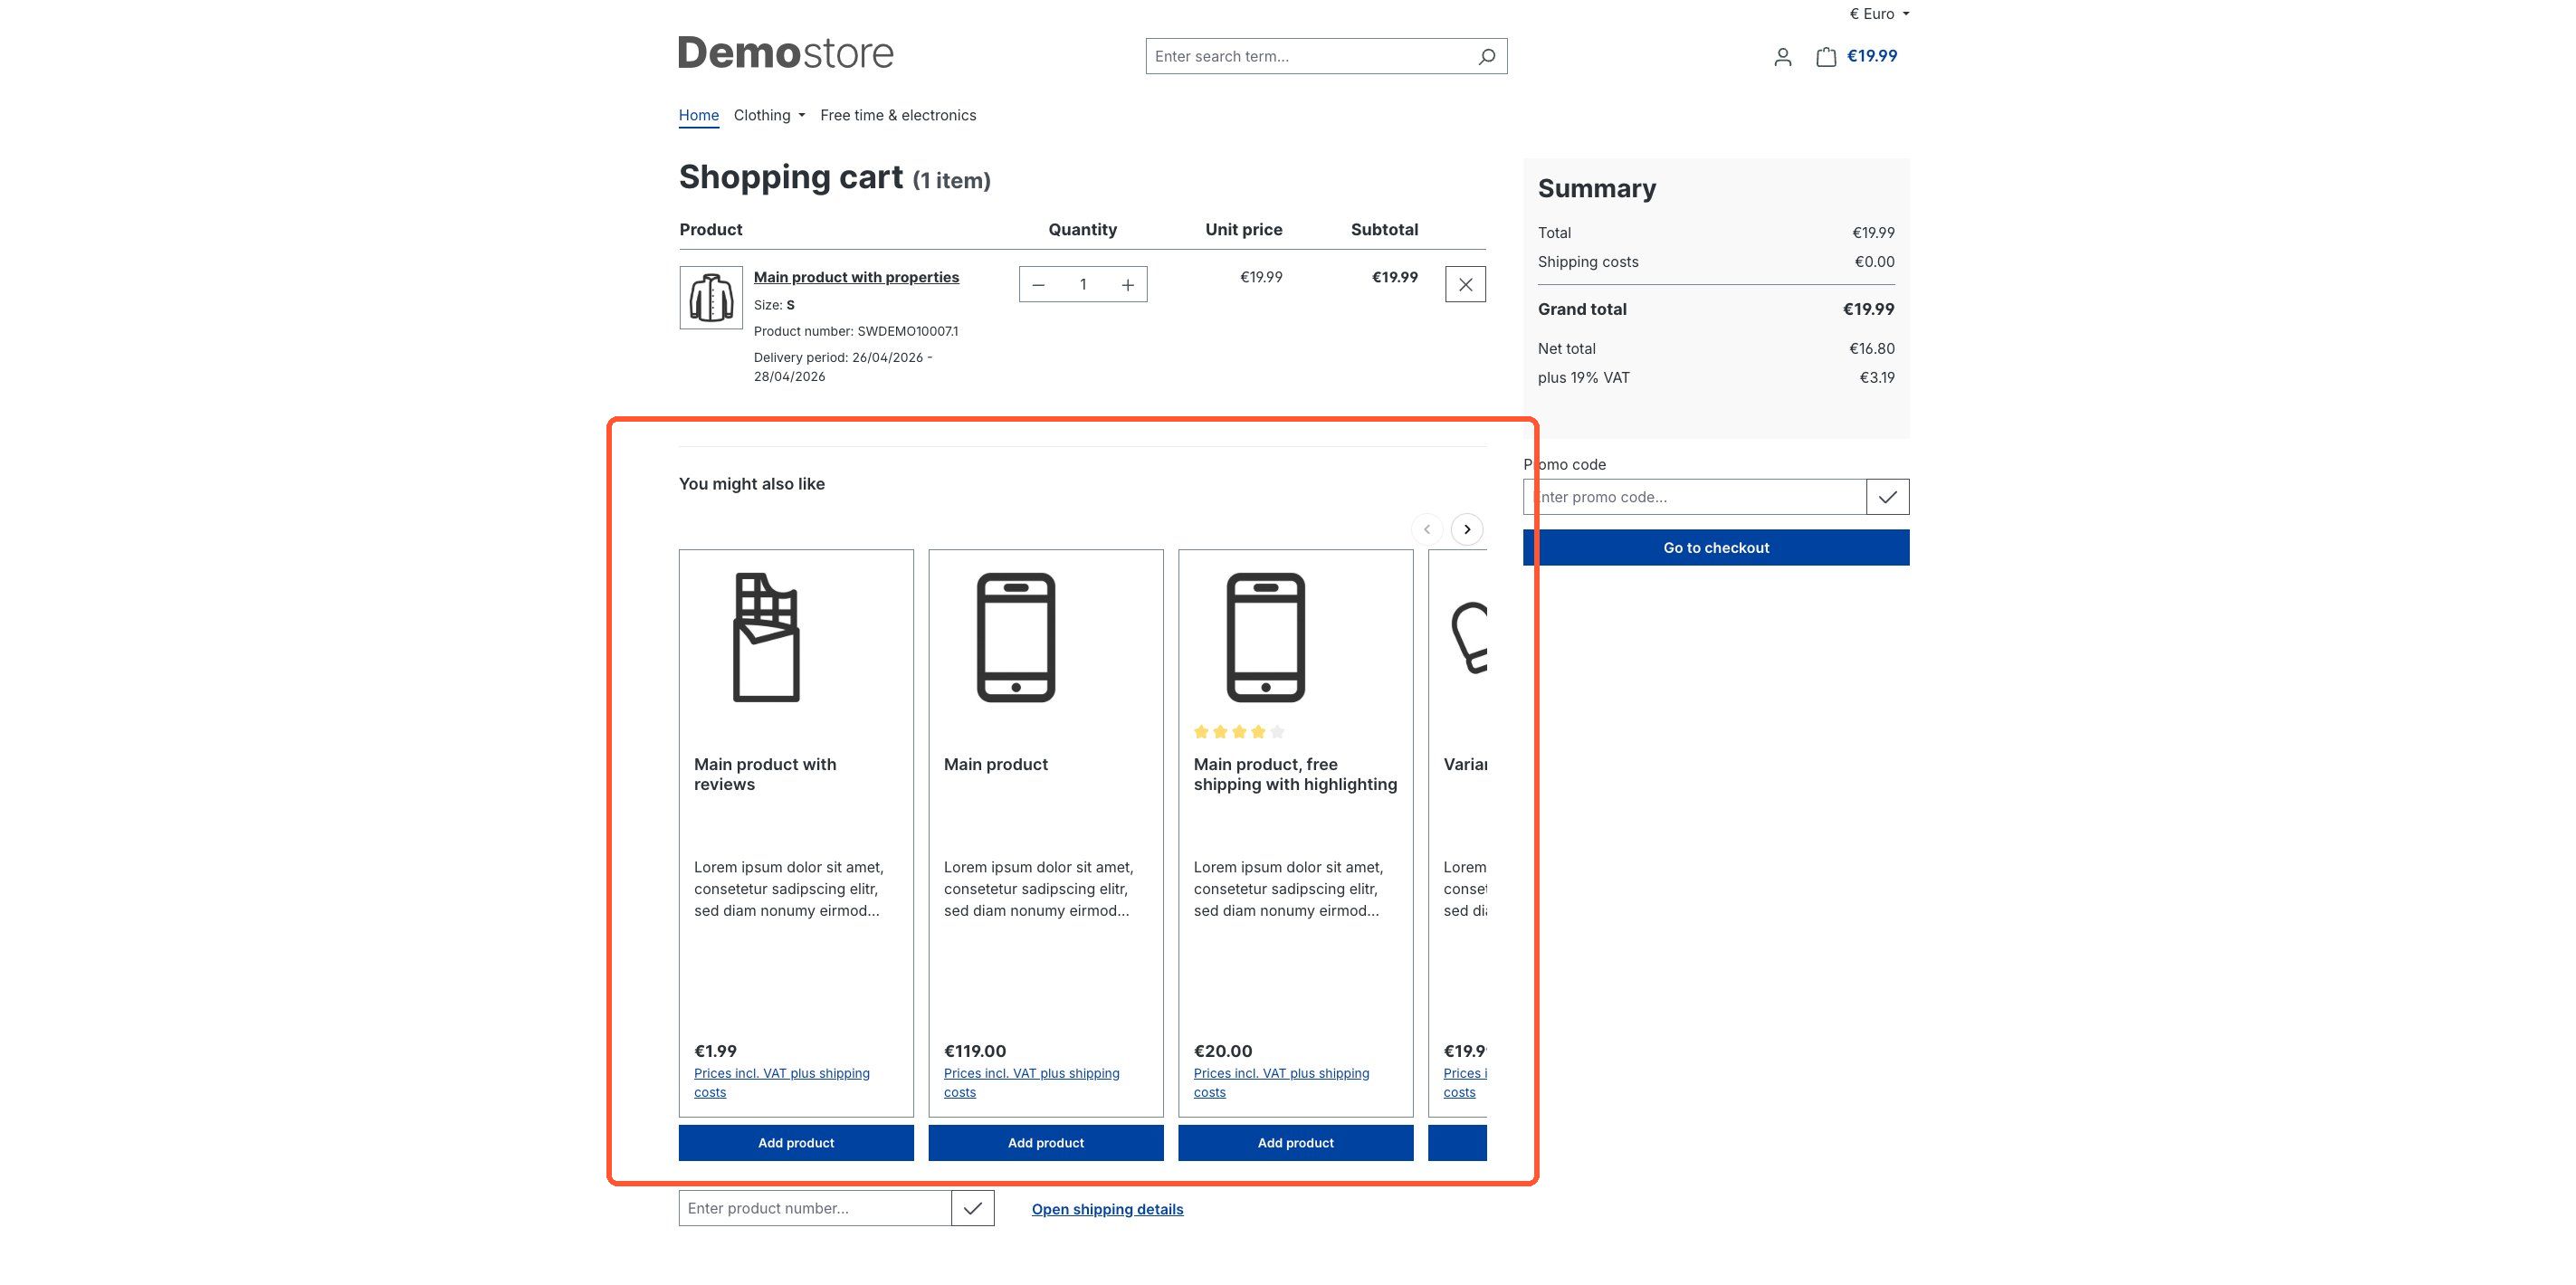The width and height of the screenshot is (2576, 1285).
Task: Click the Grand total label
Action: 1582,309
